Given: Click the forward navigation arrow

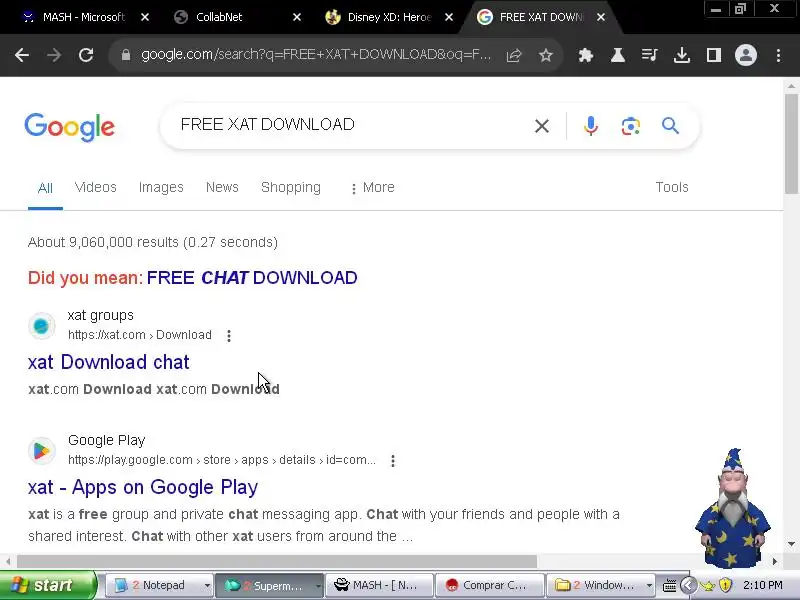Looking at the screenshot, I should click(54, 55).
